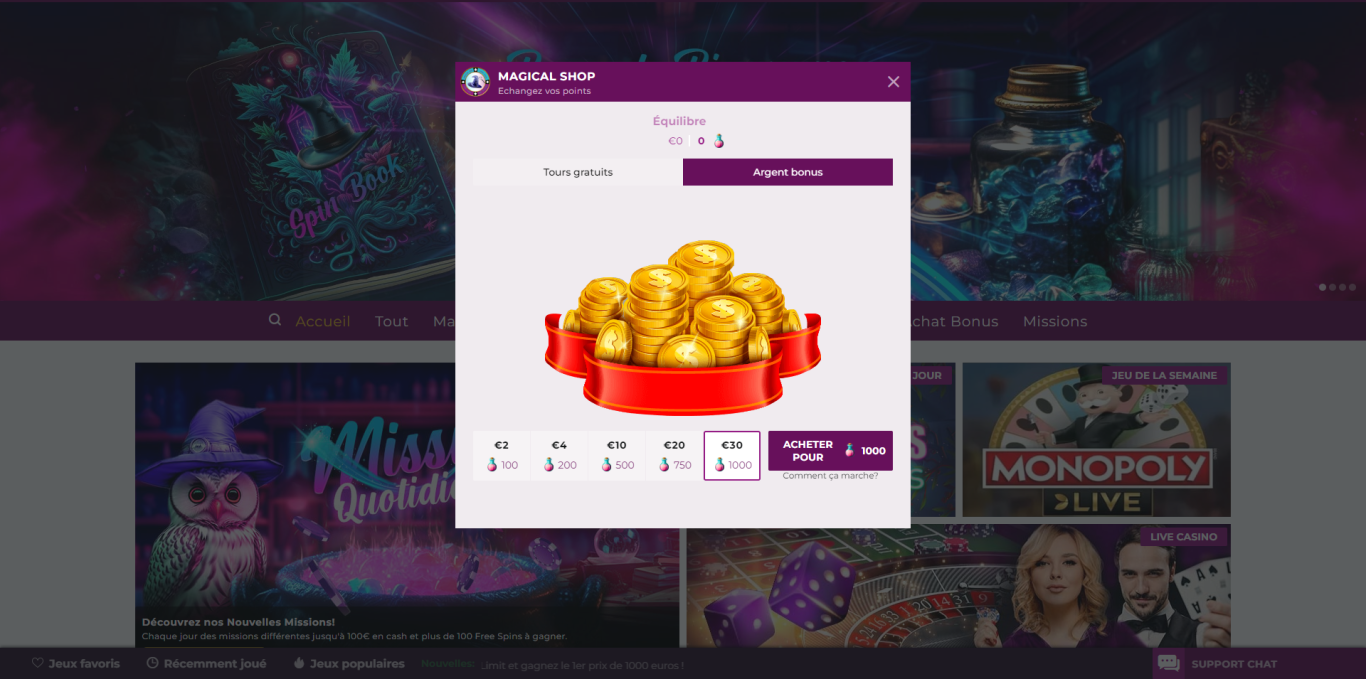Click the first banner carousel dot

coord(1323,287)
